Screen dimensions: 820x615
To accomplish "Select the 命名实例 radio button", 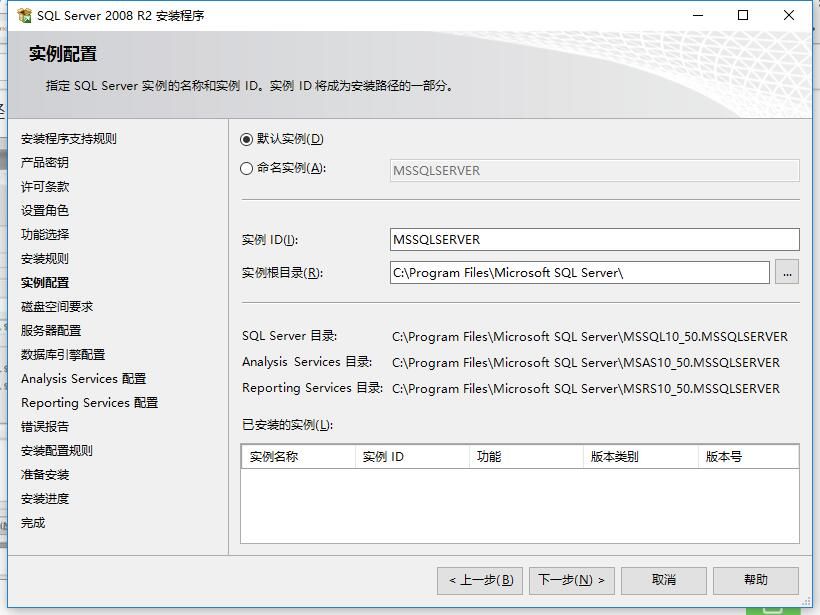I will coord(246,168).
